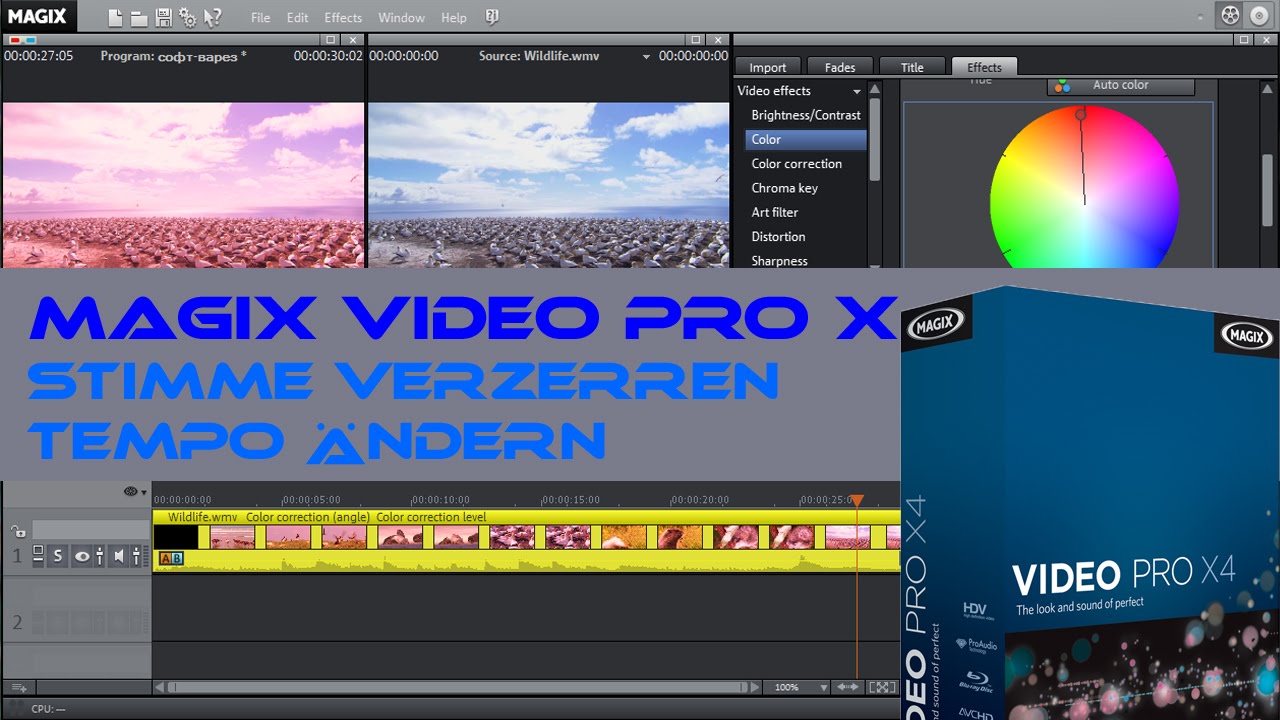Click the orange playhead marker on ruler
Screen dimensions: 1280x720
[857, 501]
